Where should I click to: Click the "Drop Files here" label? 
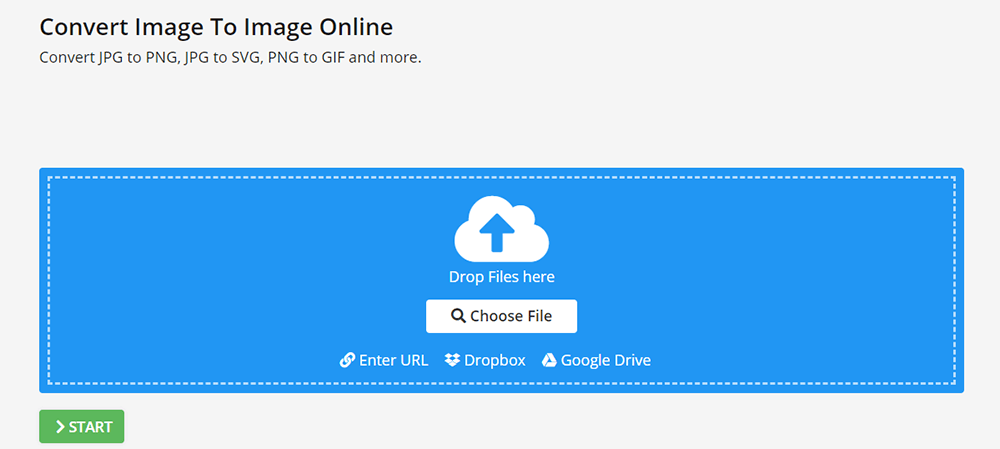[501, 277]
